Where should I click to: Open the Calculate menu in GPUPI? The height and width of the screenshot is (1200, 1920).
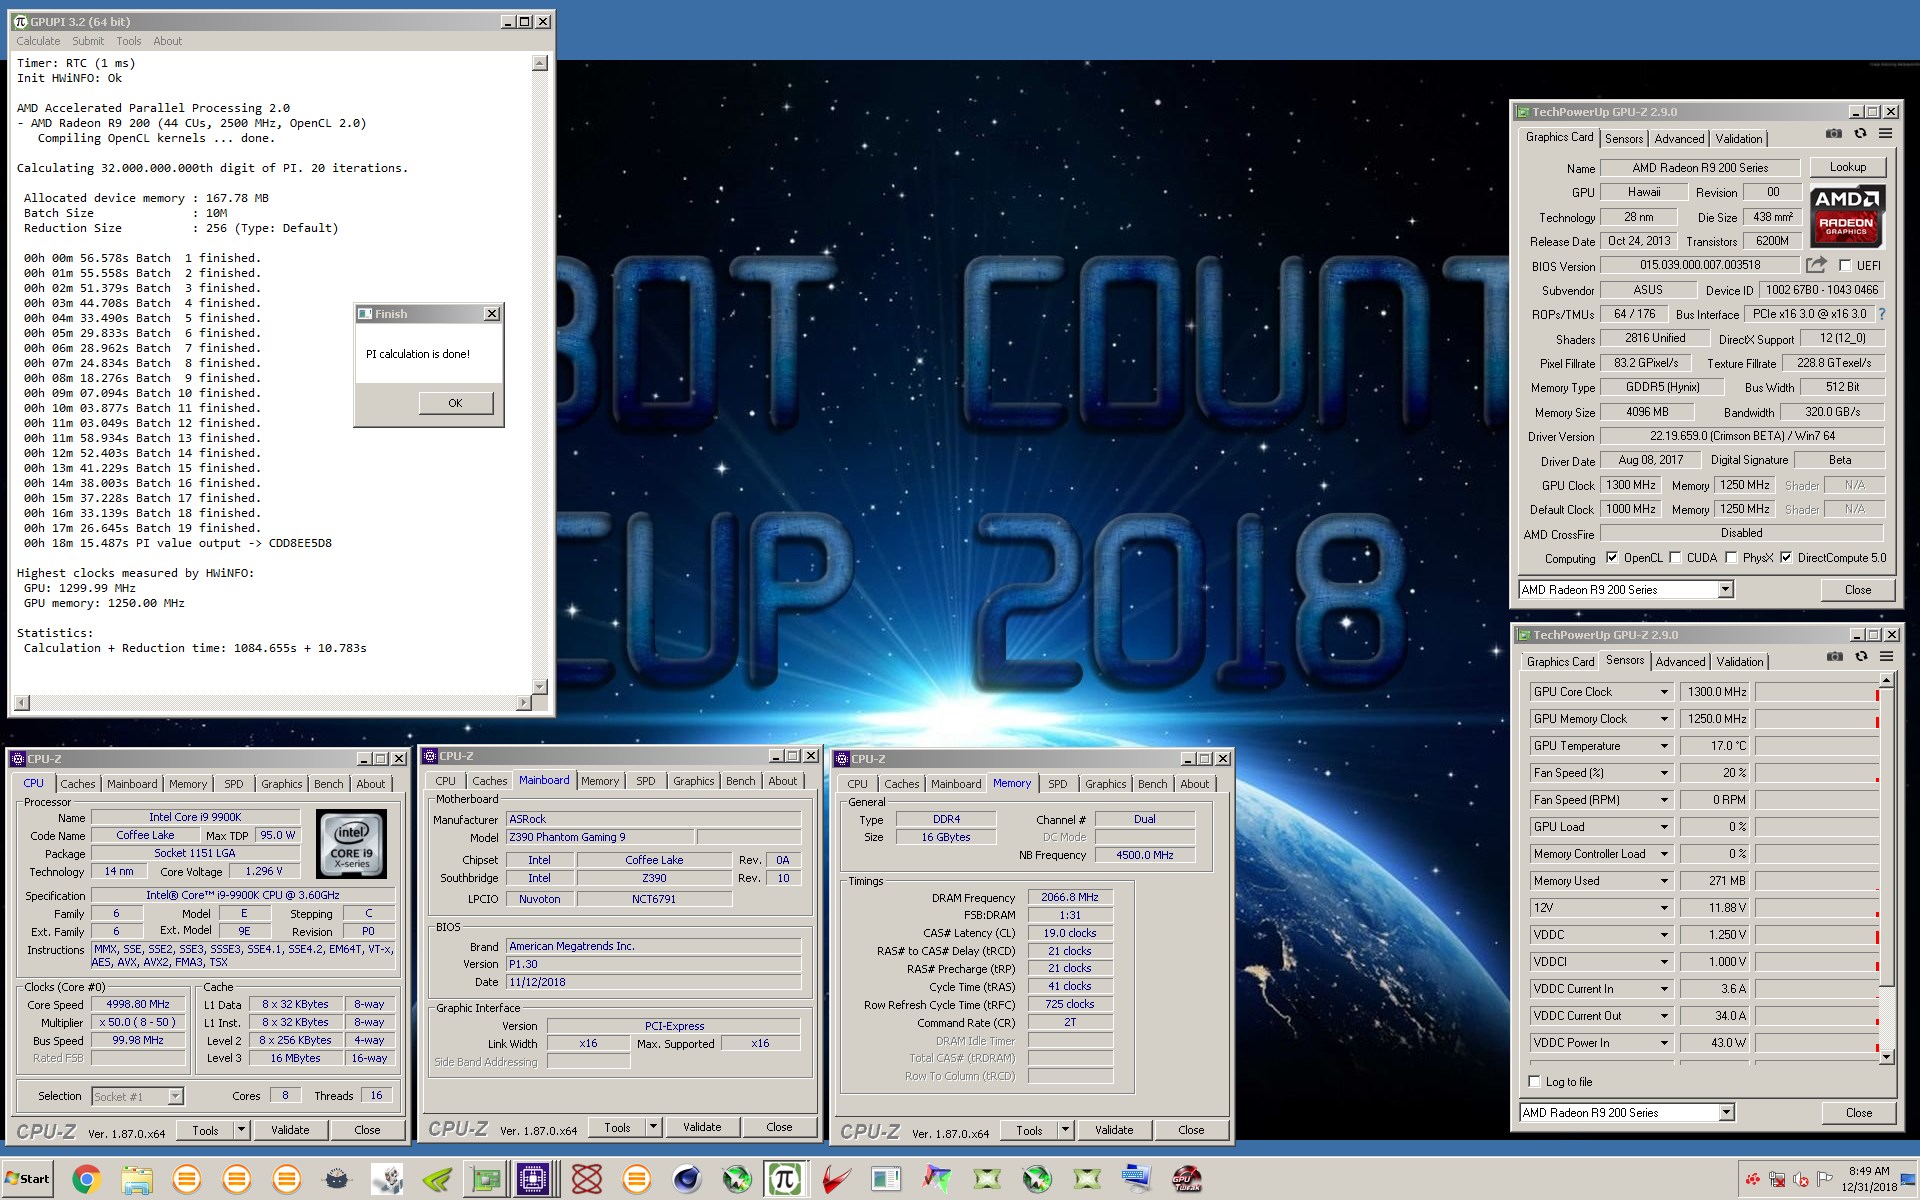click(38, 41)
